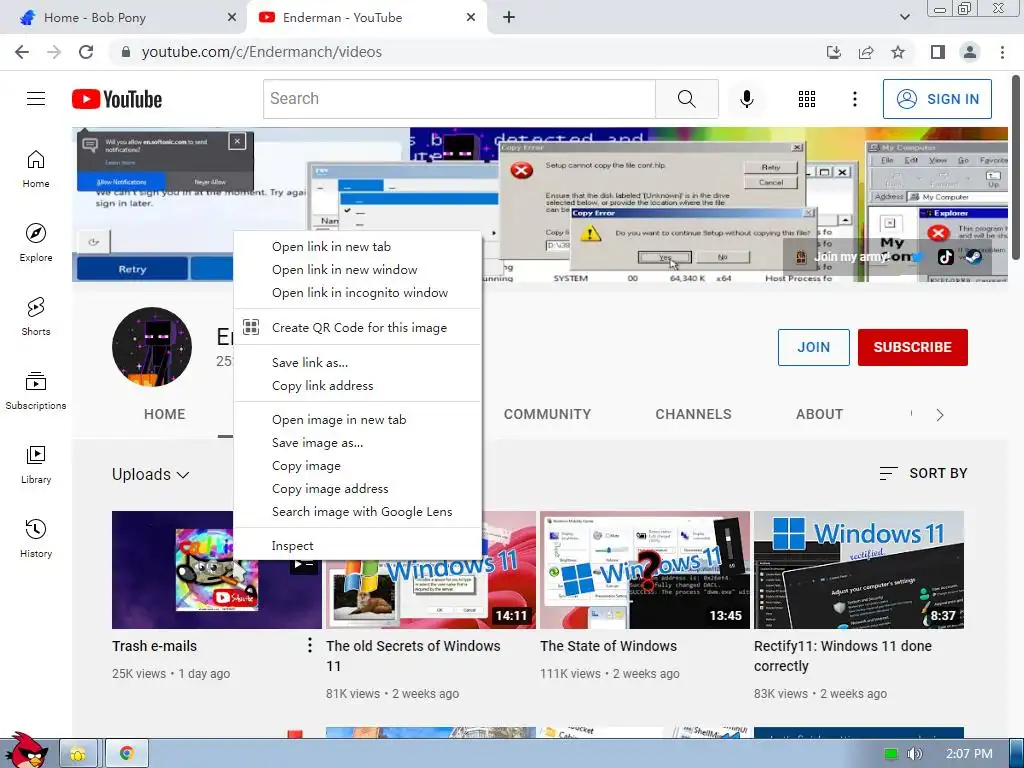Open the Chrome three-dot menu

coord(1002,52)
